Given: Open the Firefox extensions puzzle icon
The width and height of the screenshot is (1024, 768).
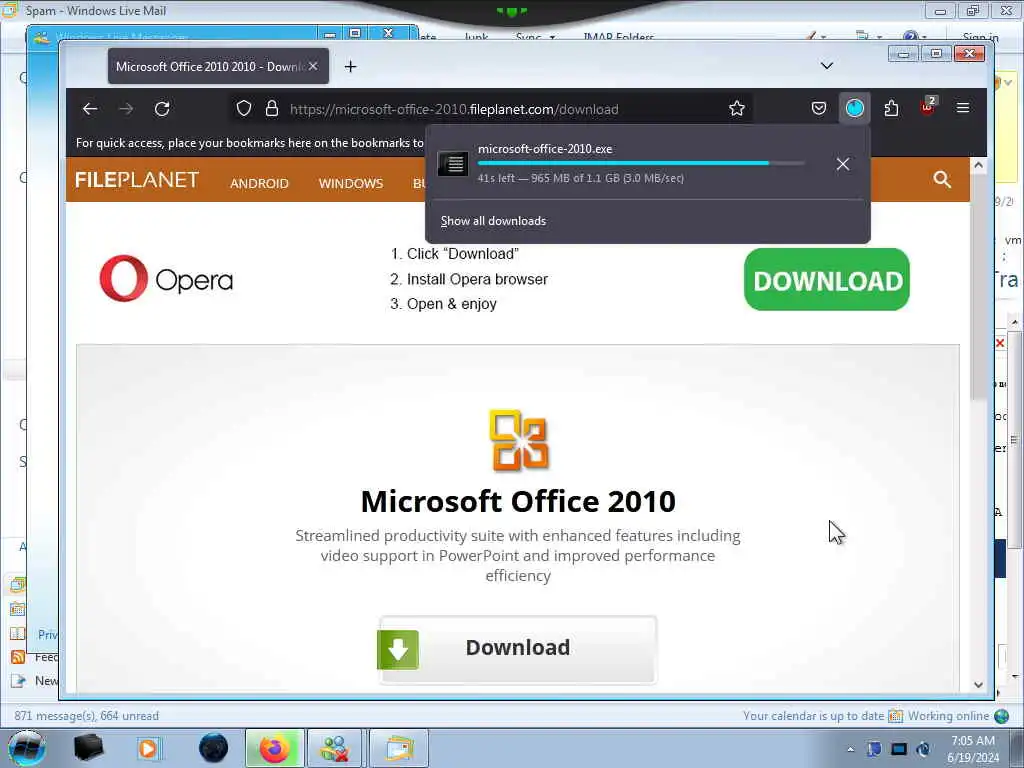Looking at the screenshot, I should [891, 108].
